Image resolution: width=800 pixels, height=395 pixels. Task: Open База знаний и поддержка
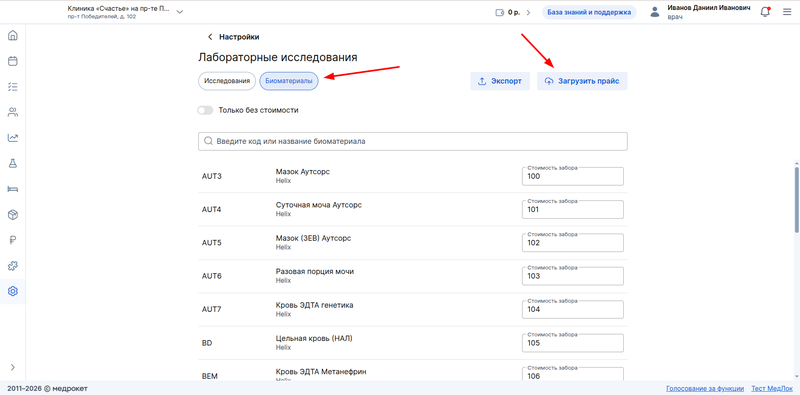(589, 12)
